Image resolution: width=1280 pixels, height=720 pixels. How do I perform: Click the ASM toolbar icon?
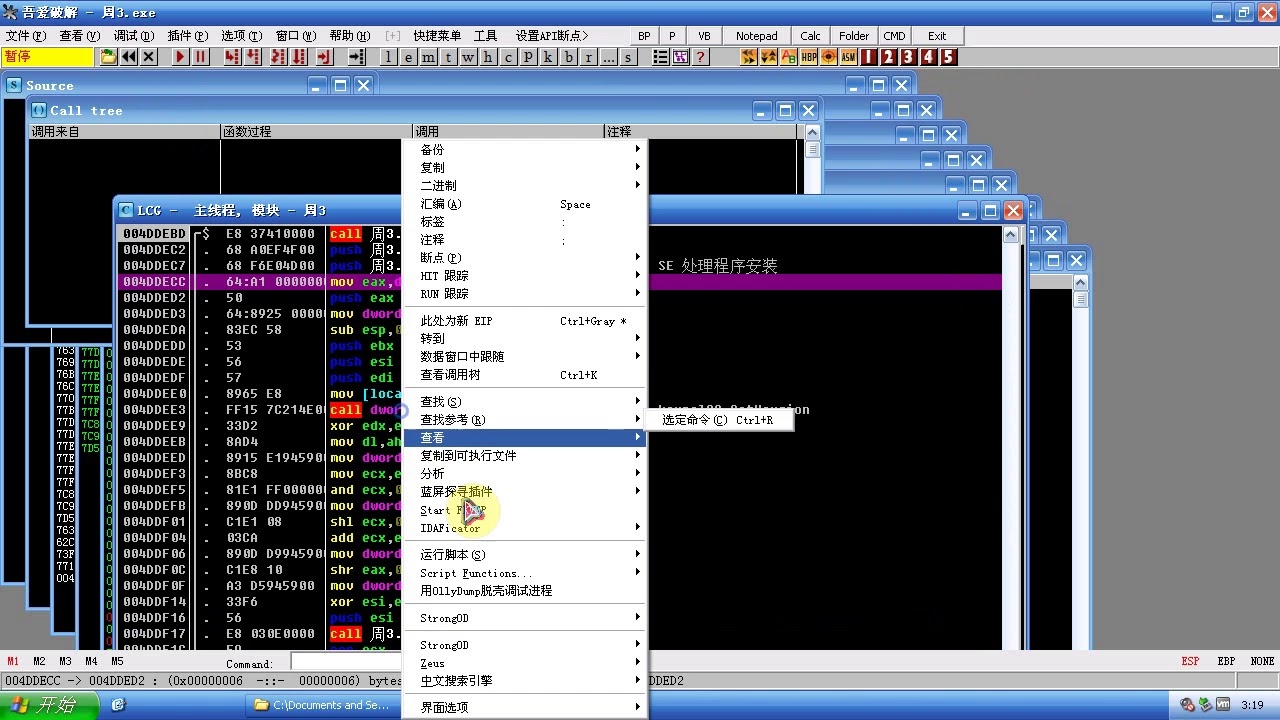point(848,57)
